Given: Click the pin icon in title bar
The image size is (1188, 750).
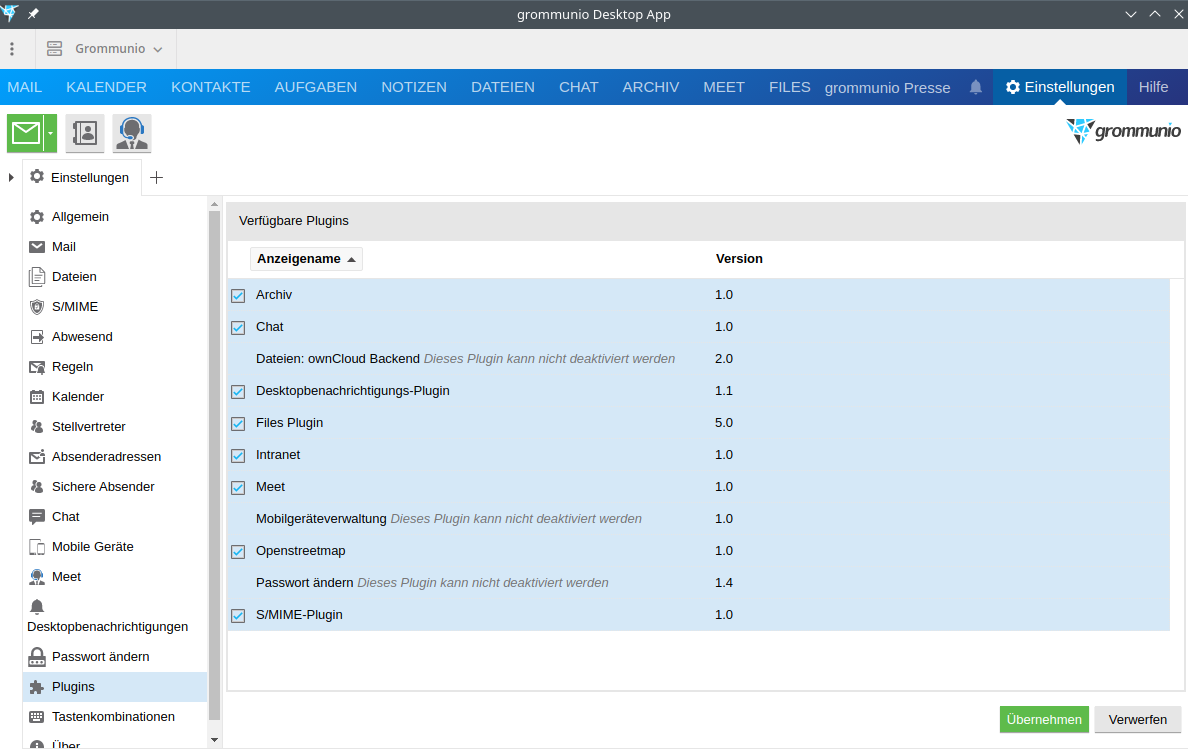Looking at the screenshot, I should point(33,14).
